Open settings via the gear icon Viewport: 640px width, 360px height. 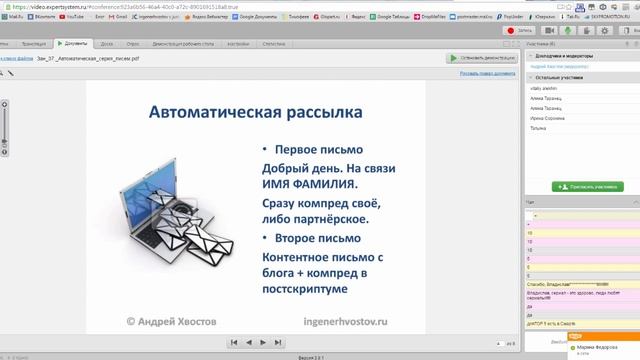pos(604,31)
